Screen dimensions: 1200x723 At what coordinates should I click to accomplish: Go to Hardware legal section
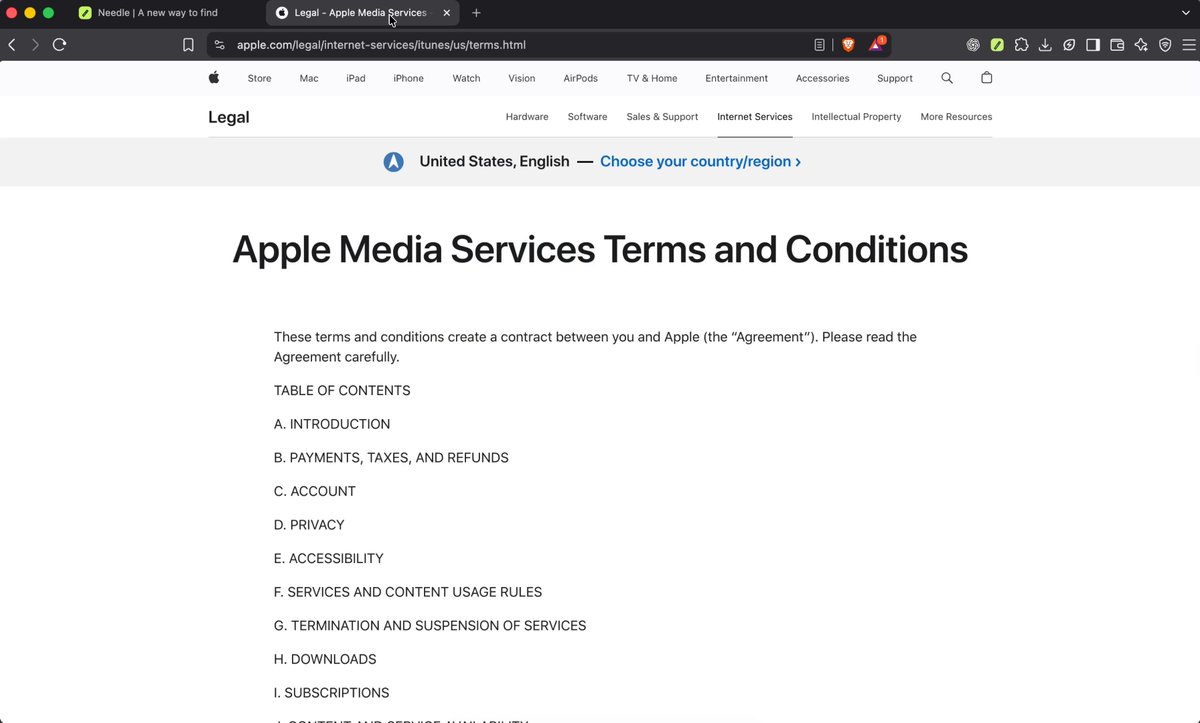pos(527,117)
